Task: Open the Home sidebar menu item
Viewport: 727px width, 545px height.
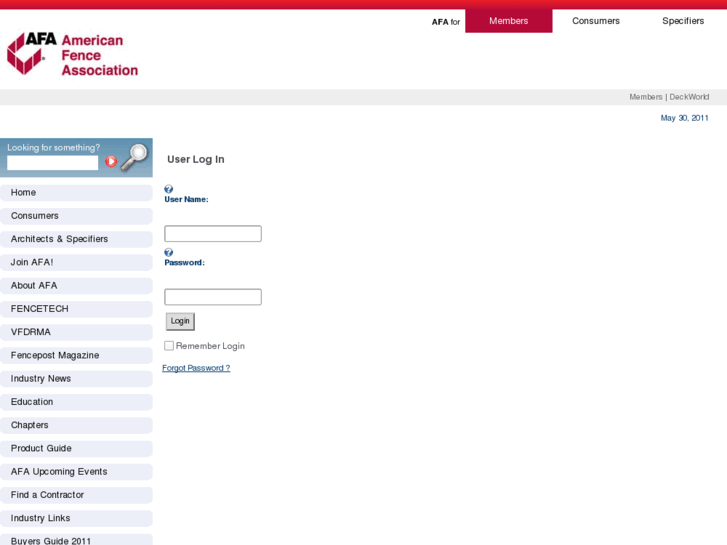Action: (x=77, y=192)
